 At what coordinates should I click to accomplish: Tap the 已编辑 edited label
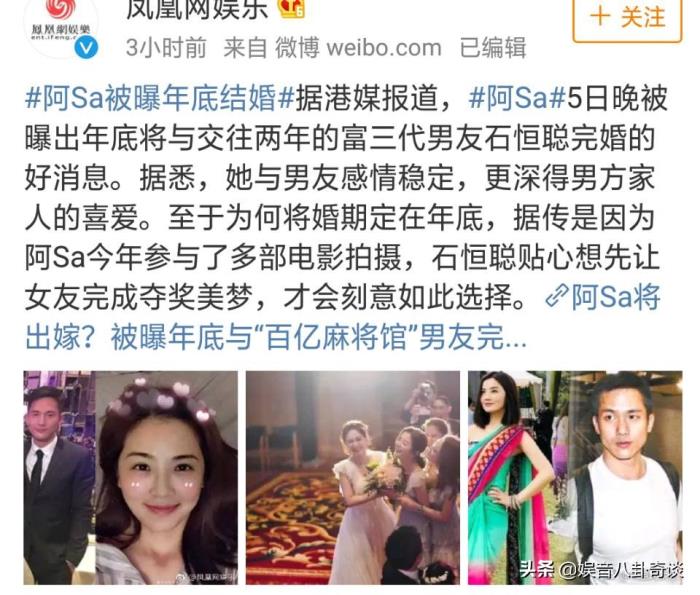point(493,48)
